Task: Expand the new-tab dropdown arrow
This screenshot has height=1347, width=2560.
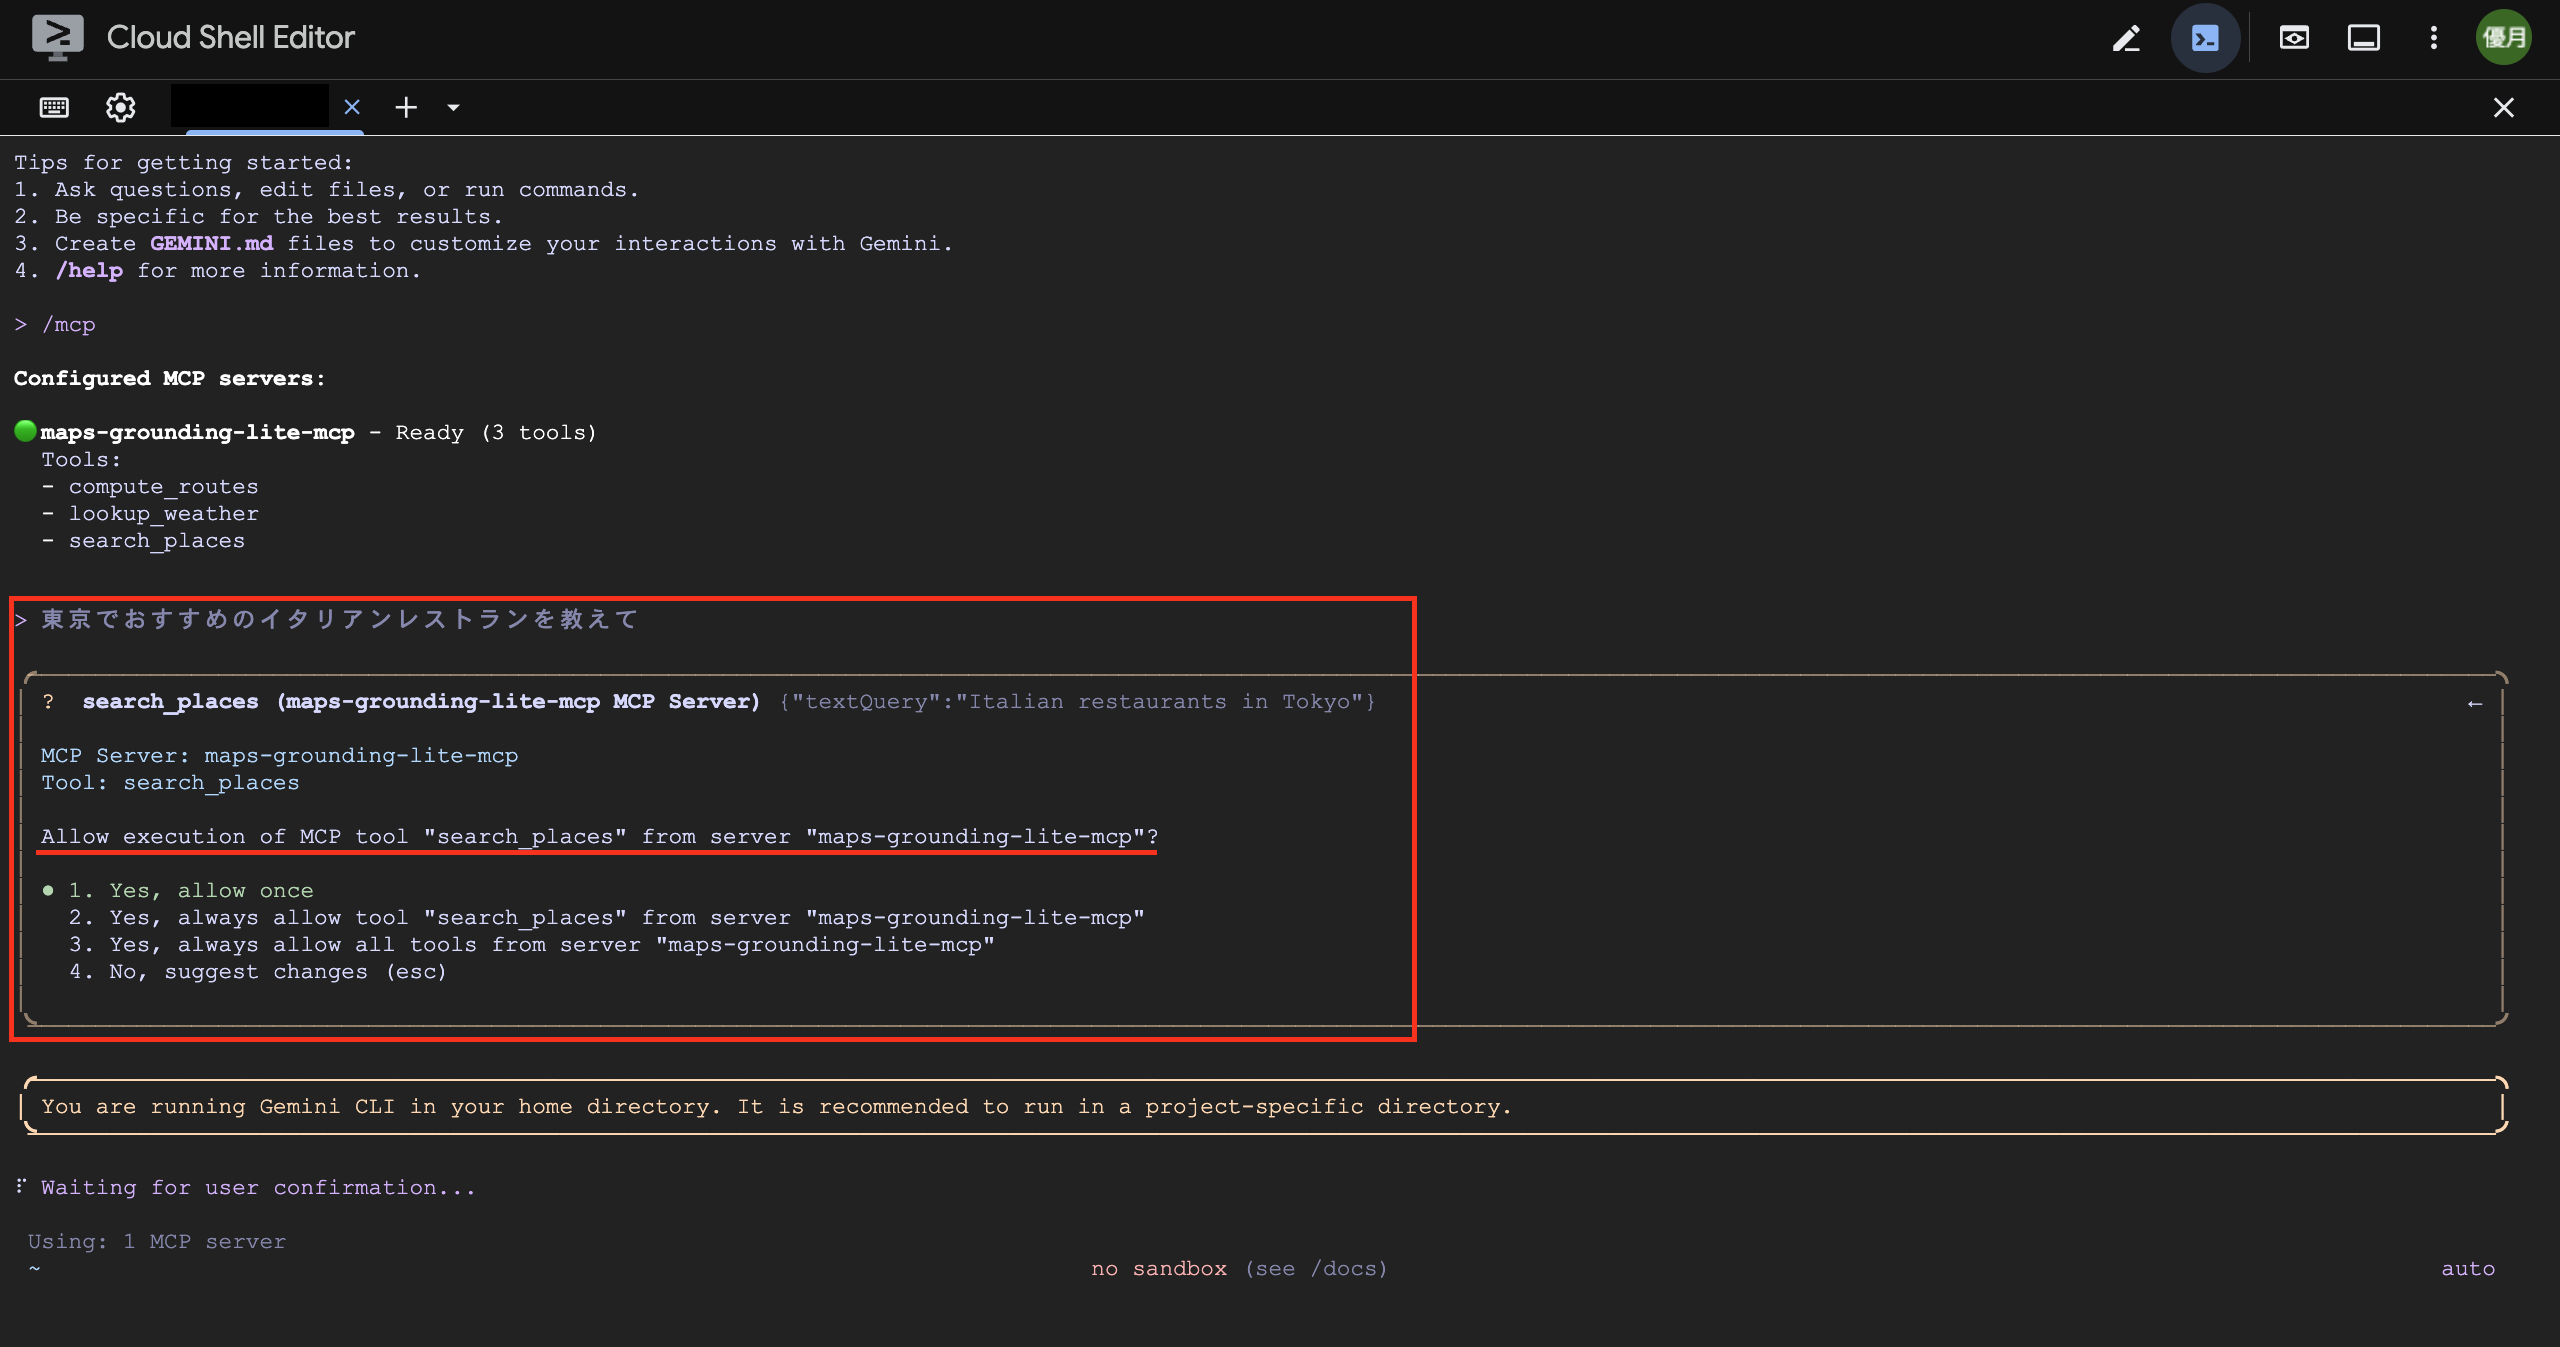Action: 453,107
